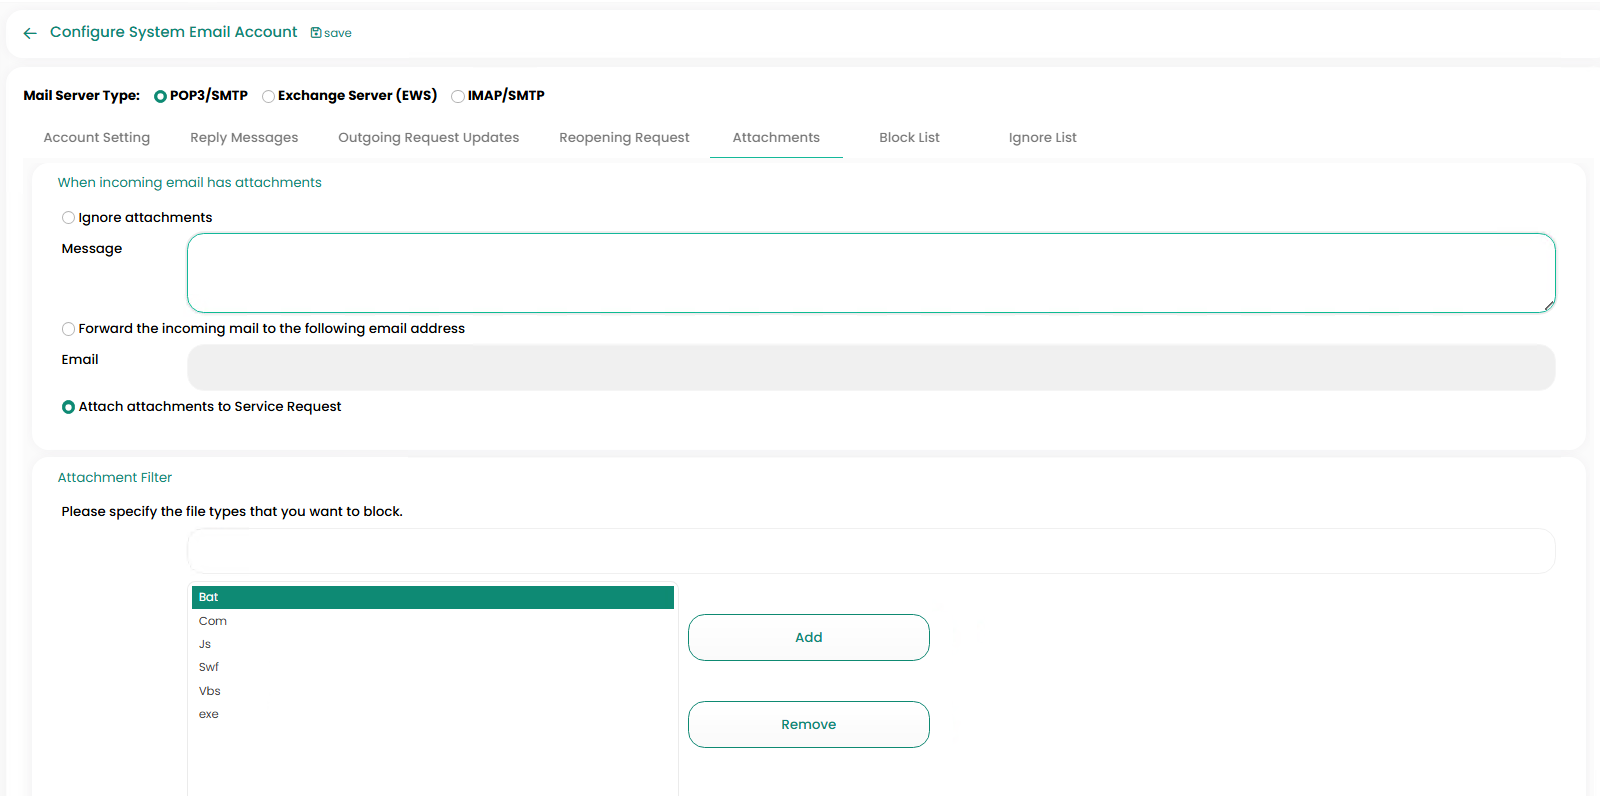Open Outgoing Request Updates tab

(428, 138)
